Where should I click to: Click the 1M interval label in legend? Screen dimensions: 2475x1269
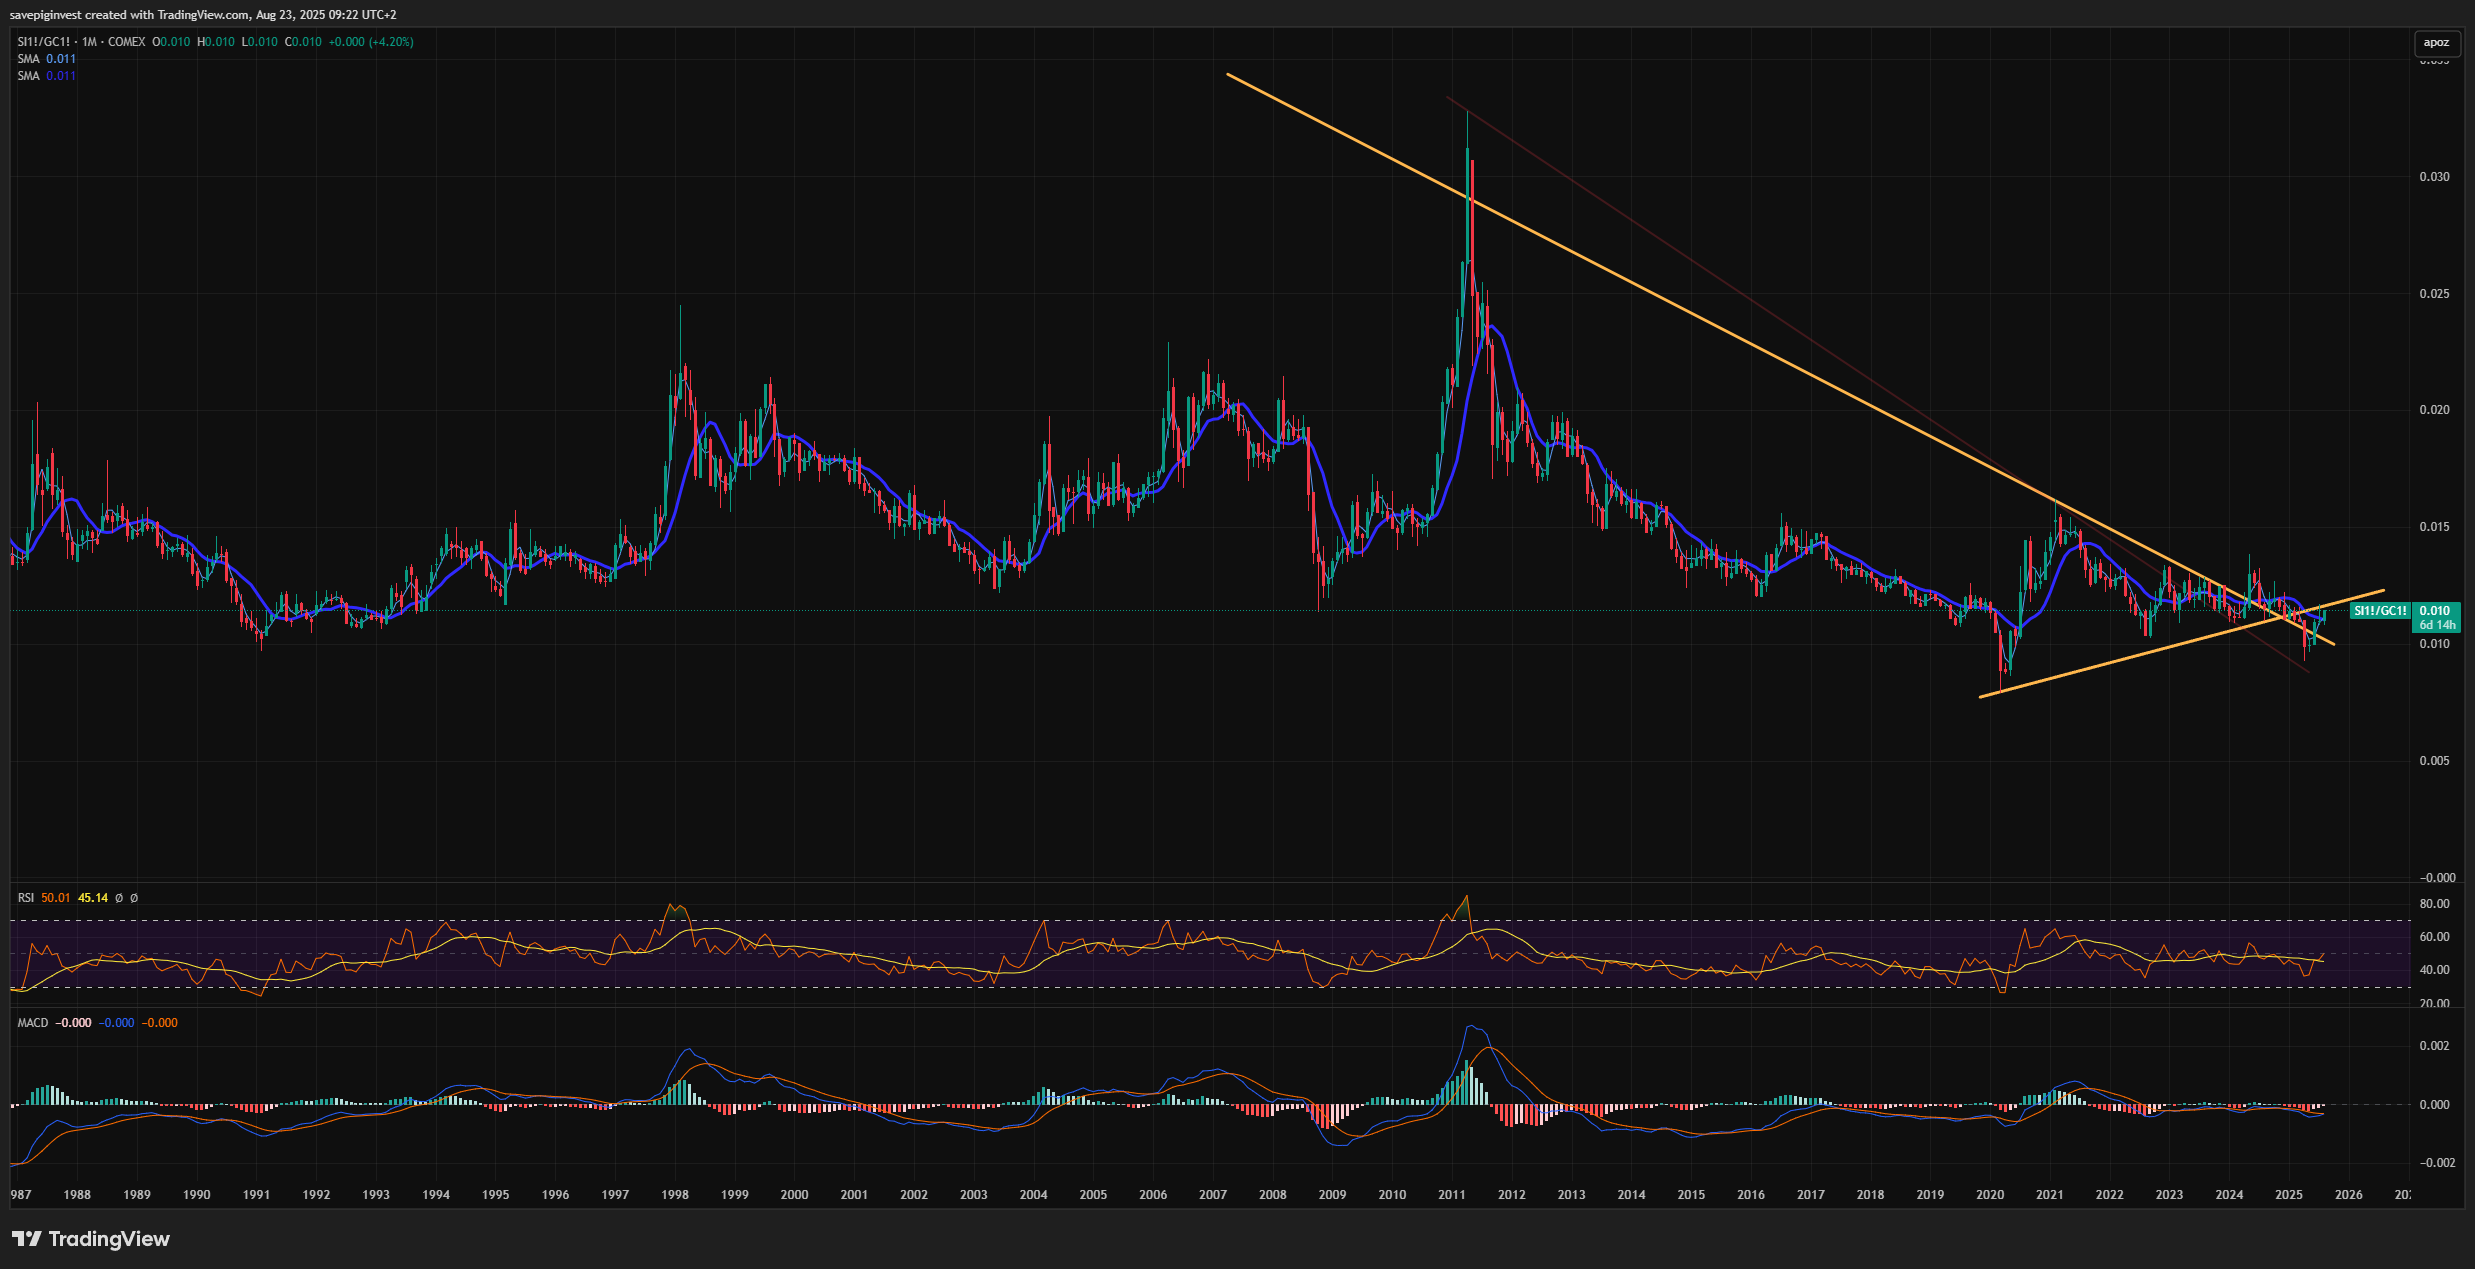pyautogui.click(x=90, y=42)
